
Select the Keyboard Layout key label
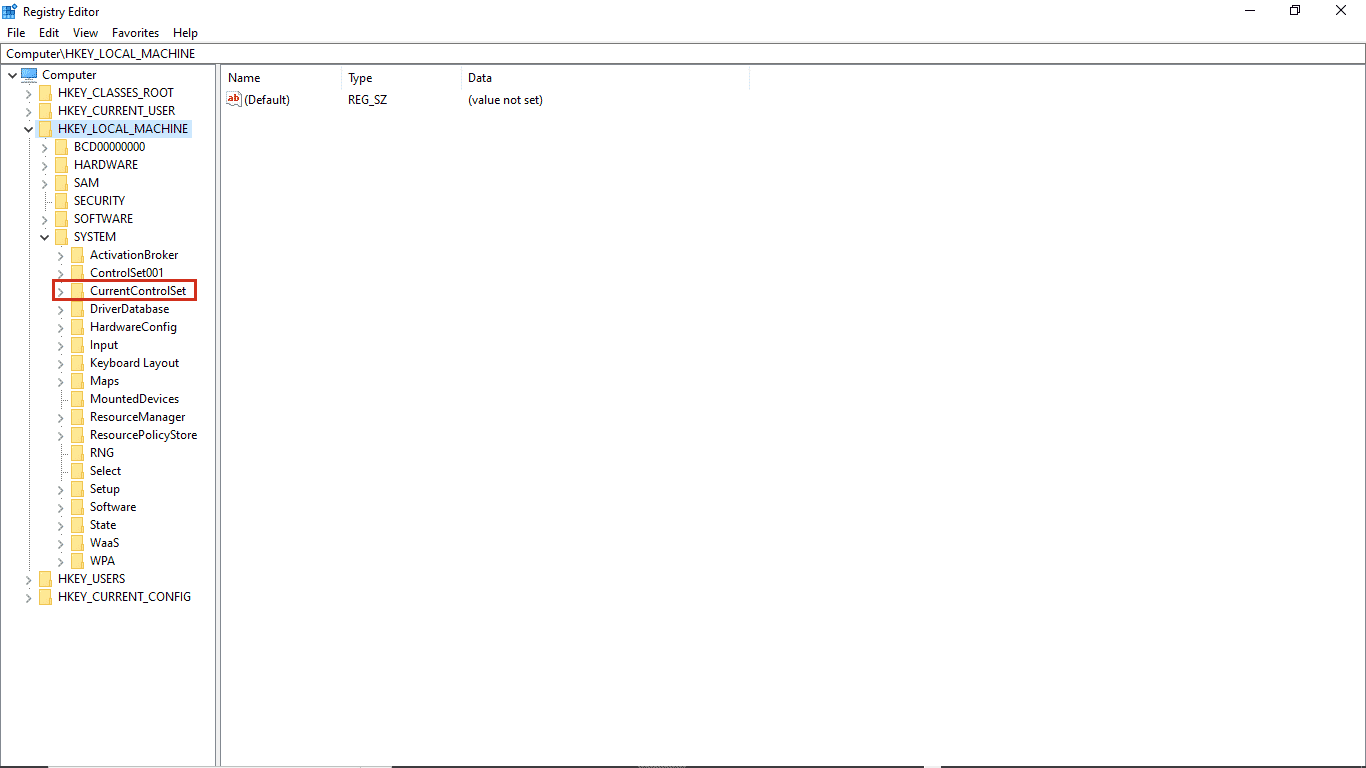point(135,363)
